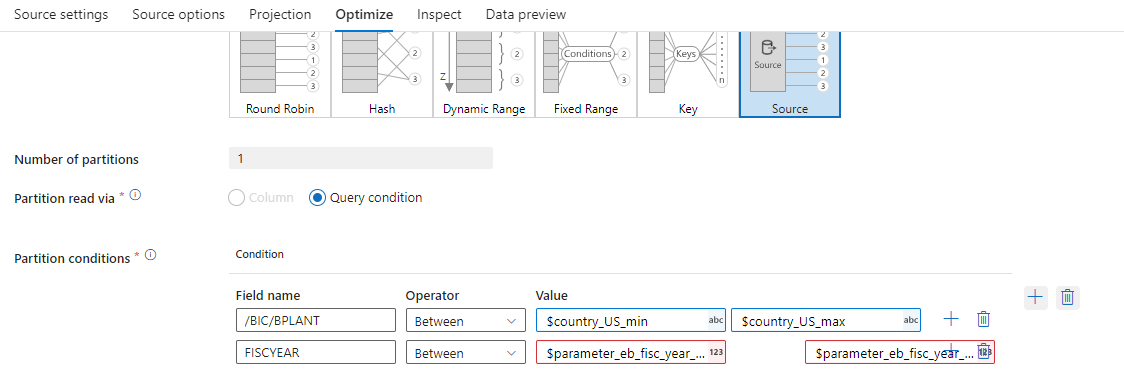
Task: Delete the partition condition group
Action: pos(1067,296)
